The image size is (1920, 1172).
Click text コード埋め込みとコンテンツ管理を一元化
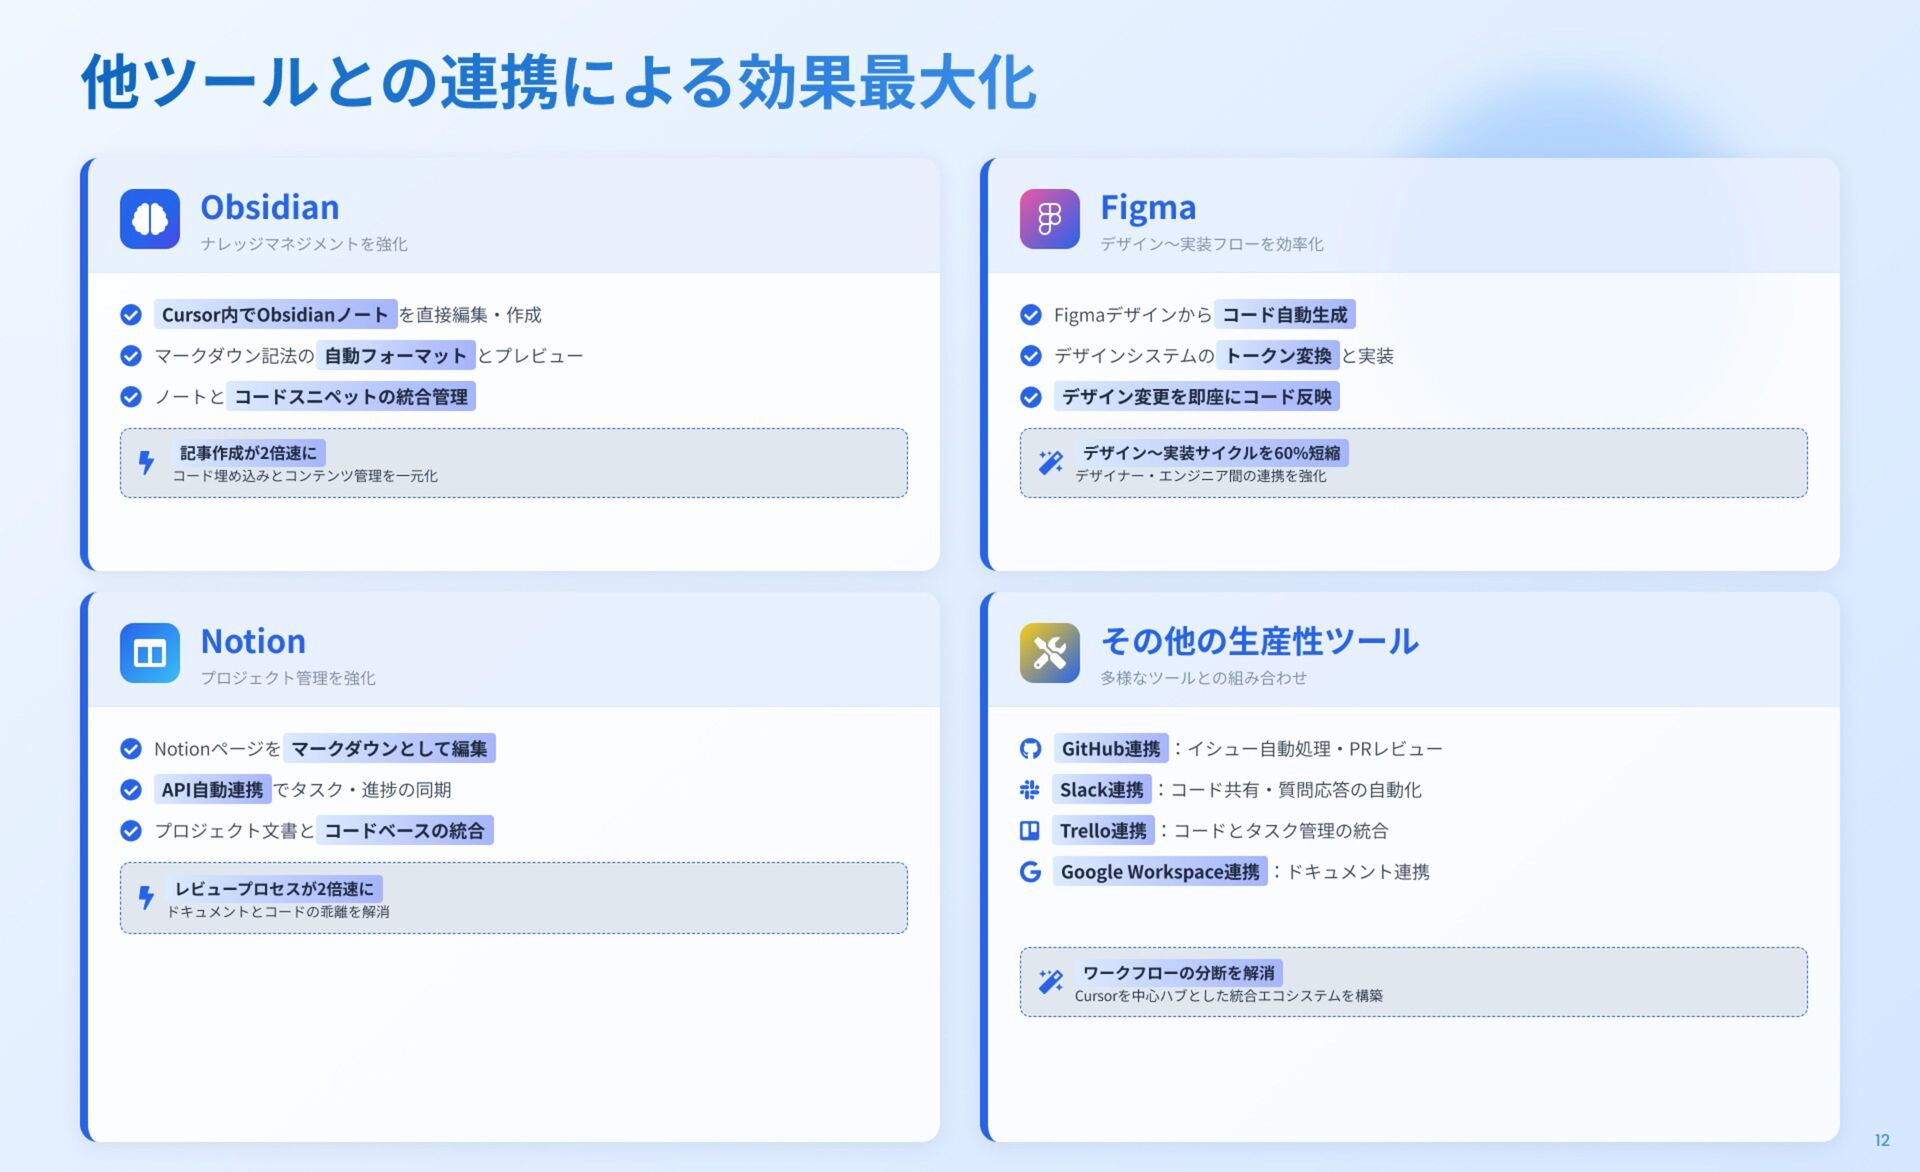pyautogui.click(x=305, y=477)
